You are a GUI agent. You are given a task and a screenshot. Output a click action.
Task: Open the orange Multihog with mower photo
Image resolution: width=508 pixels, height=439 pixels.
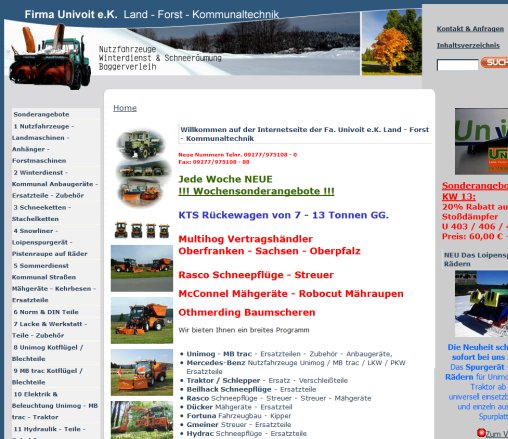[142, 320]
